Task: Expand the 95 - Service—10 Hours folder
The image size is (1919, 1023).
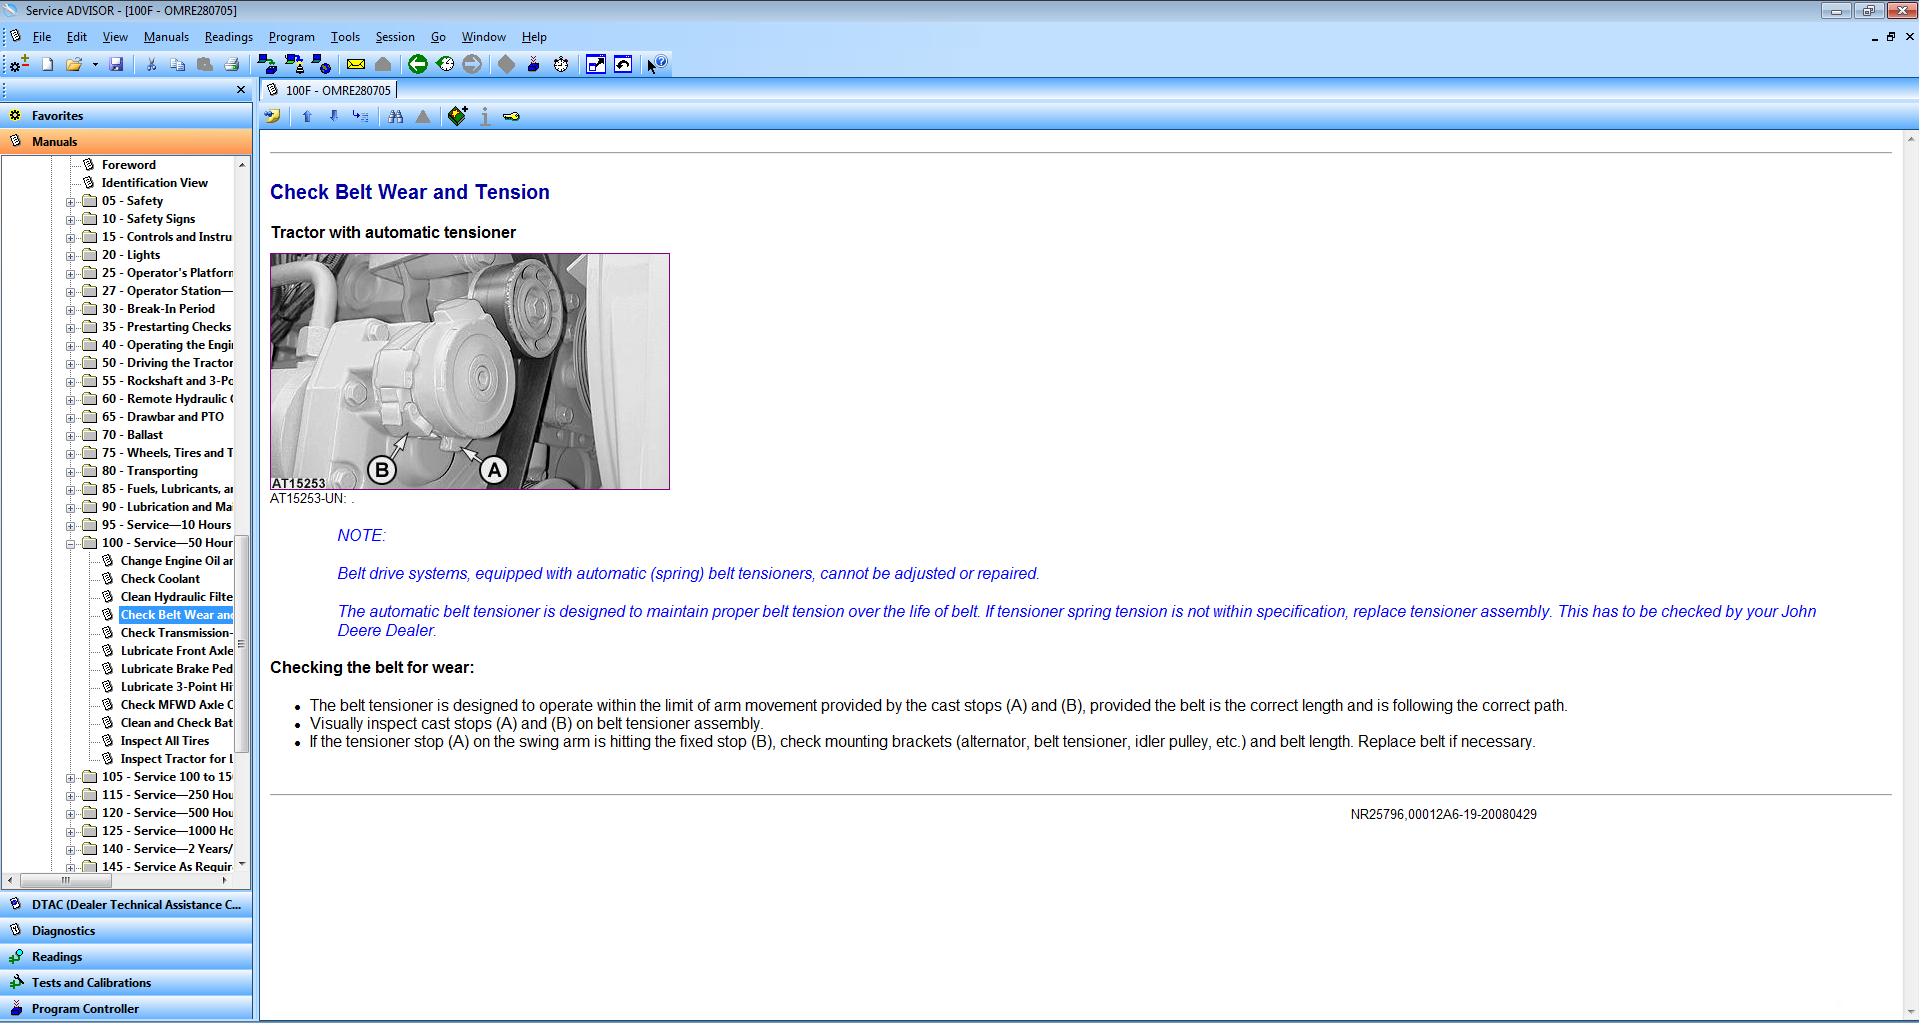Action: (x=71, y=526)
